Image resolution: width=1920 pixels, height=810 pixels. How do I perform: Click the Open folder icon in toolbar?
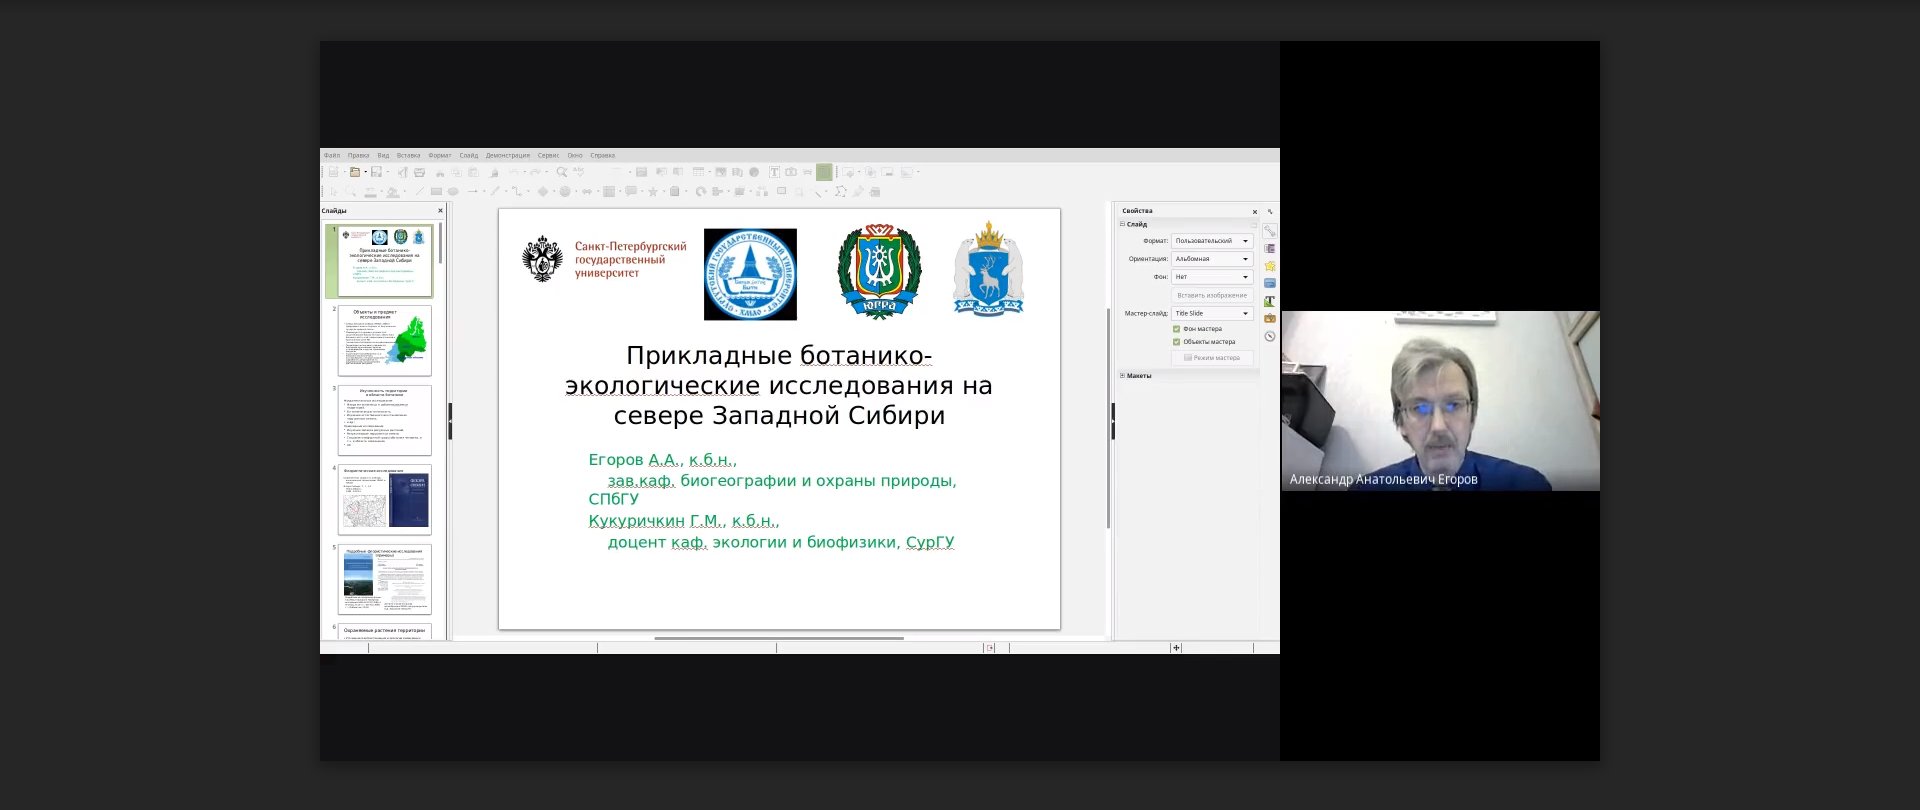(354, 172)
